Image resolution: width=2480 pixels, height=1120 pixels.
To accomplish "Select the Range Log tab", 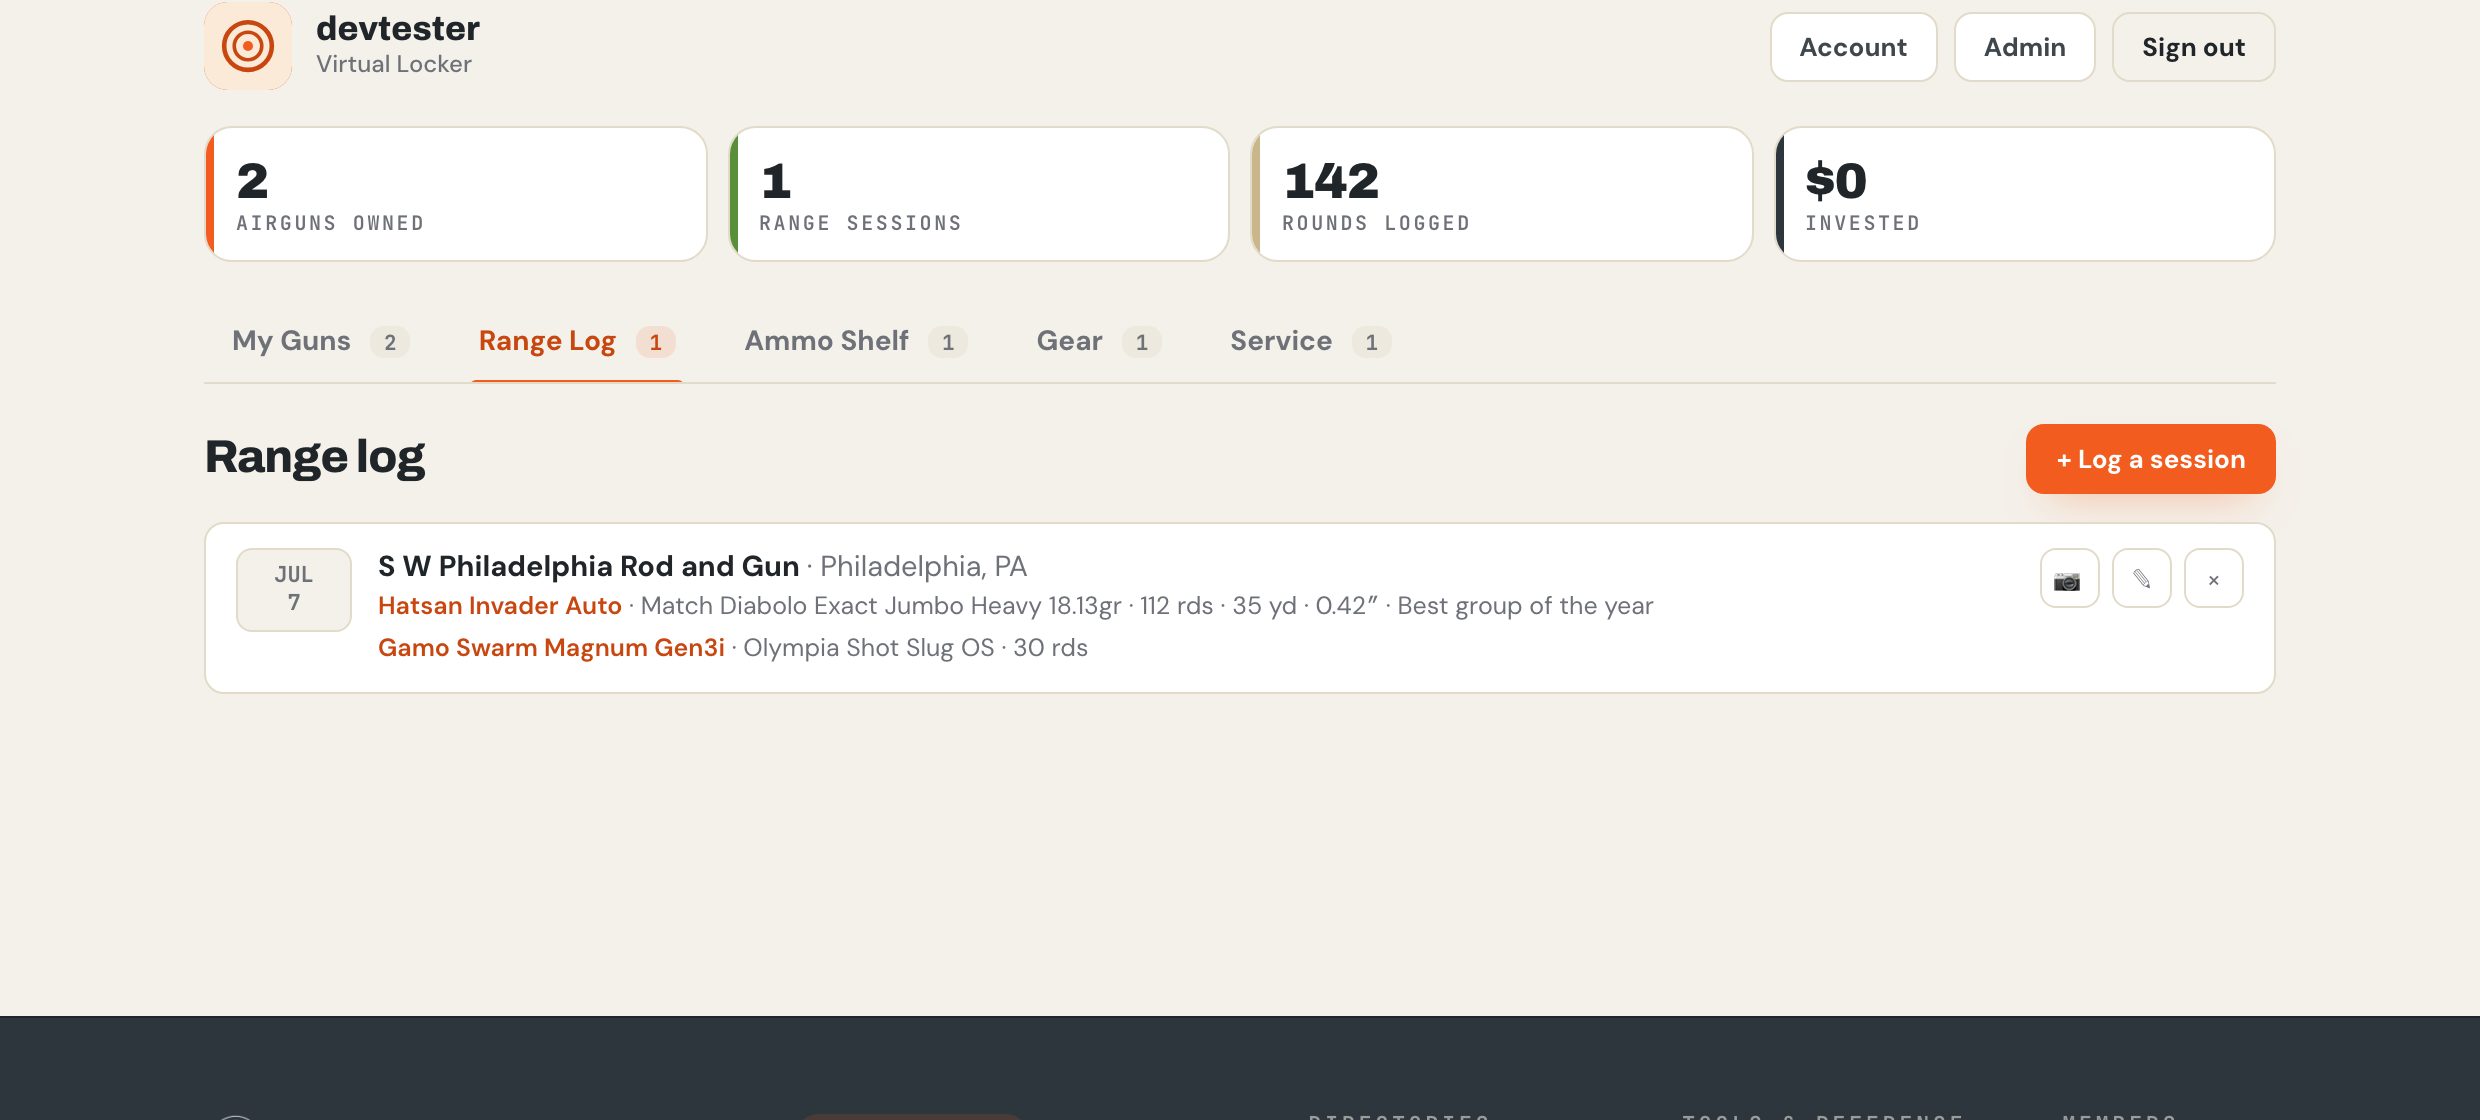I will pos(577,341).
